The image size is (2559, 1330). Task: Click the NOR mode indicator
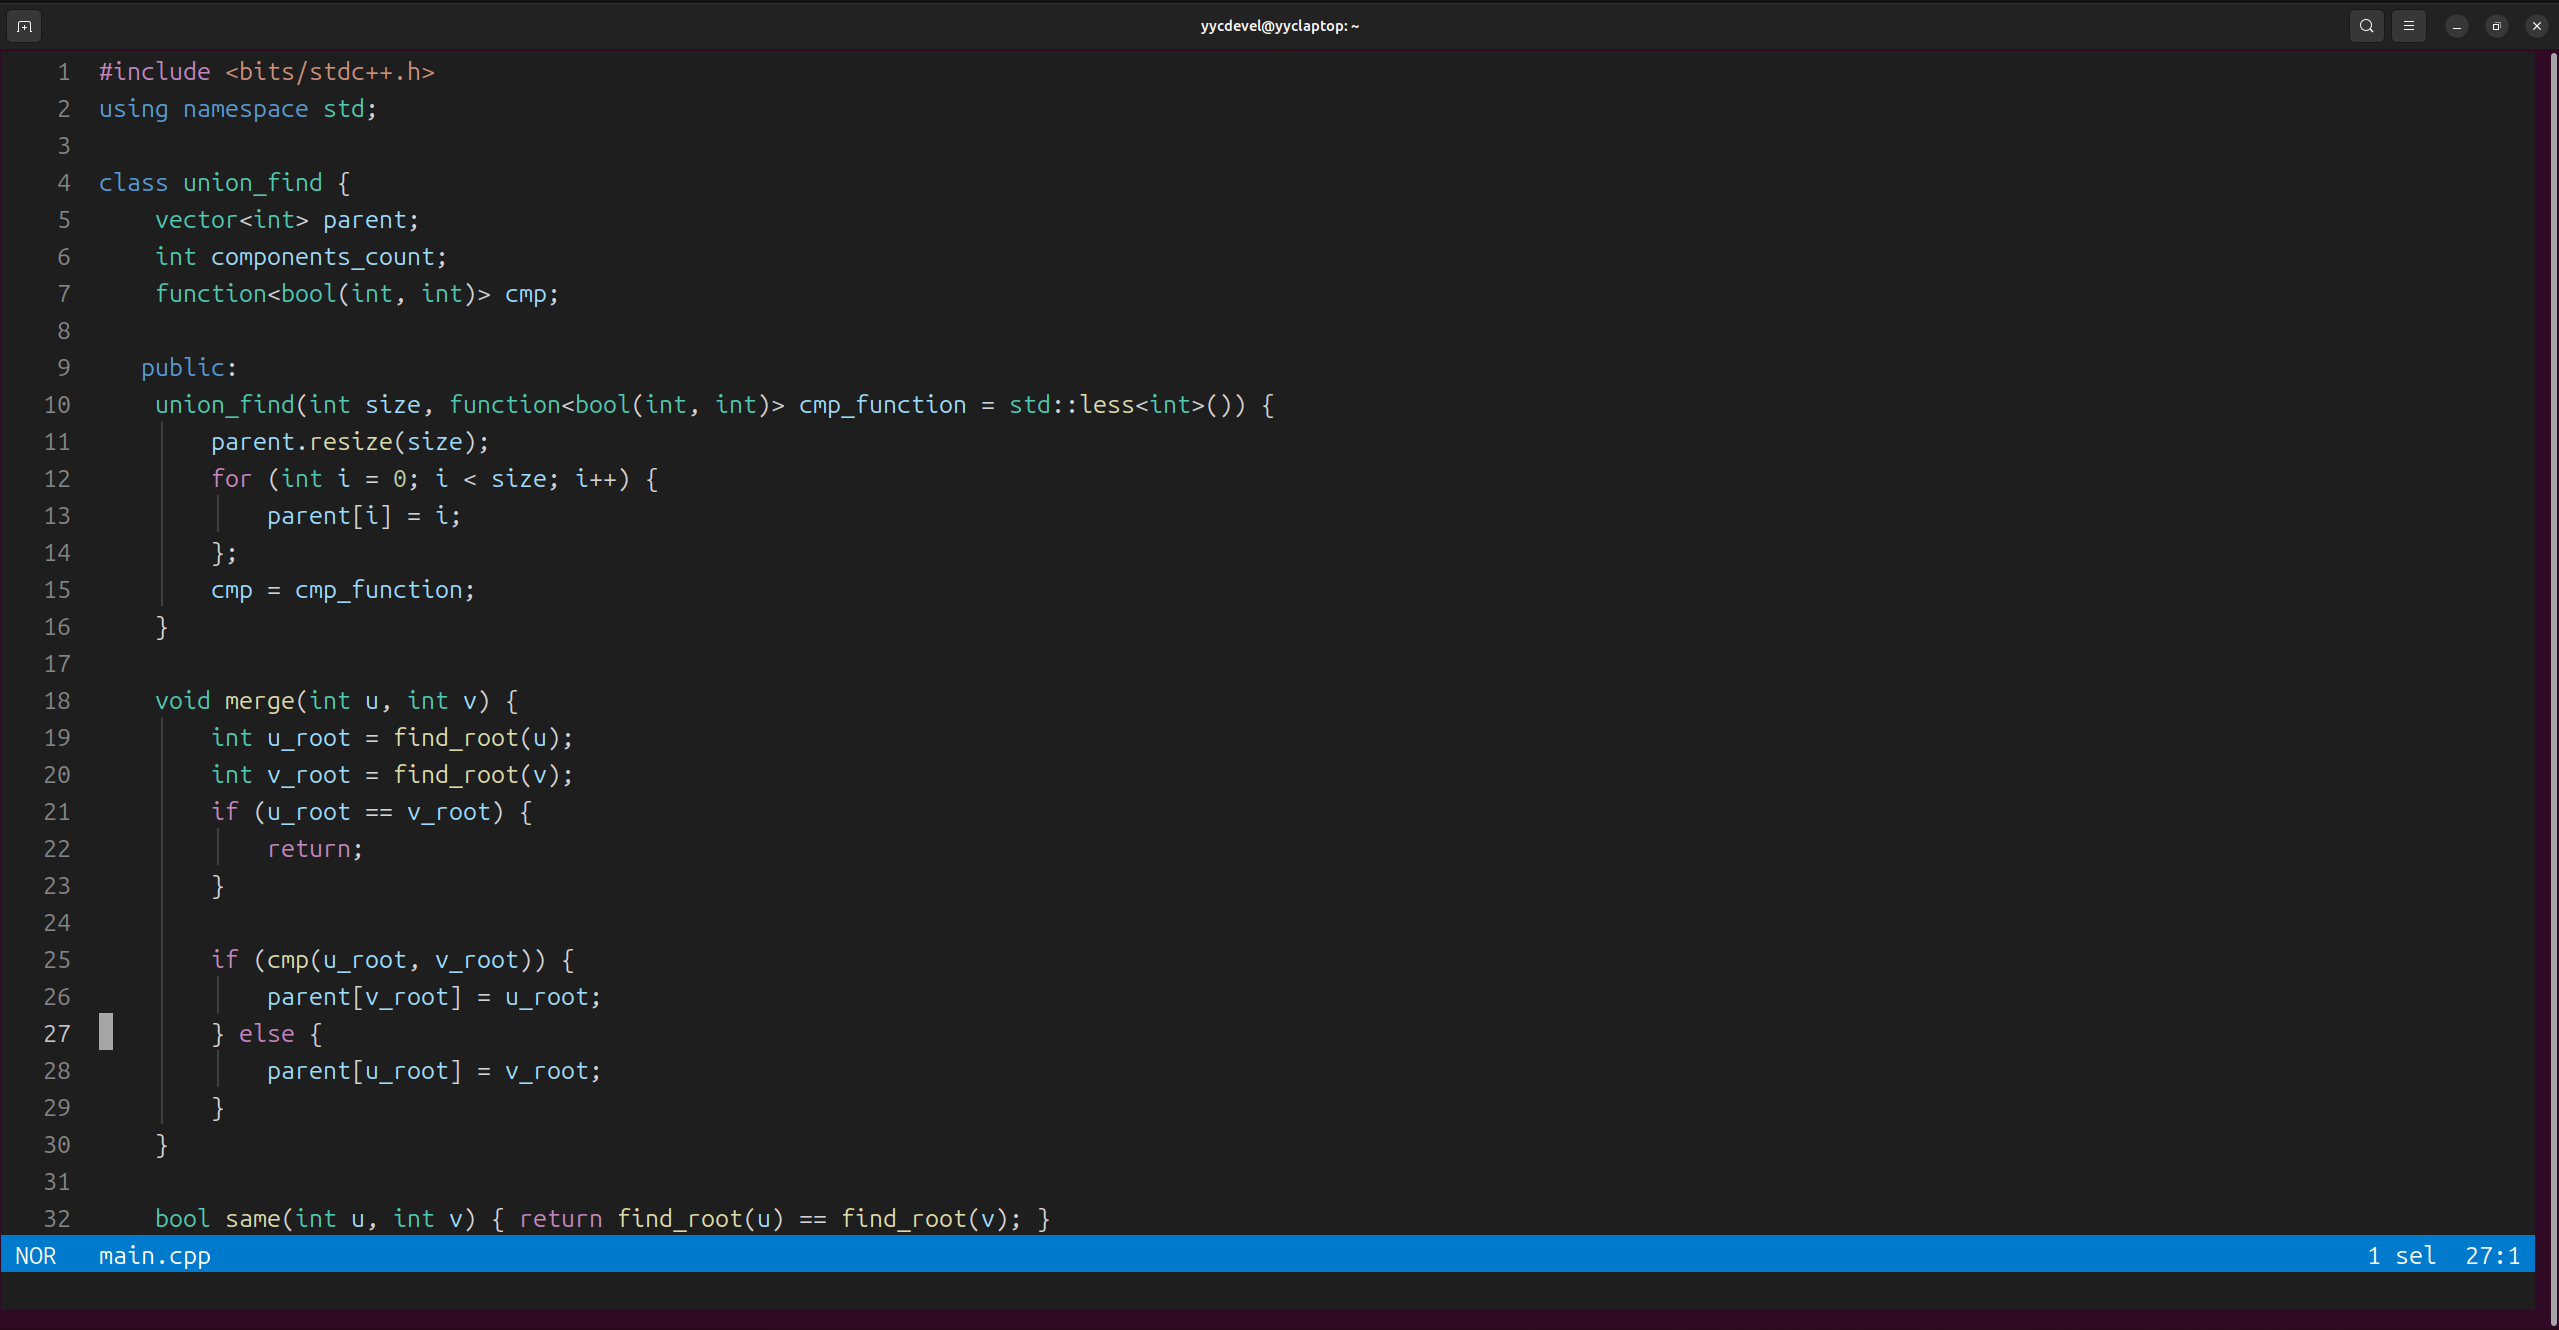pyautogui.click(x=36, y=1255)
